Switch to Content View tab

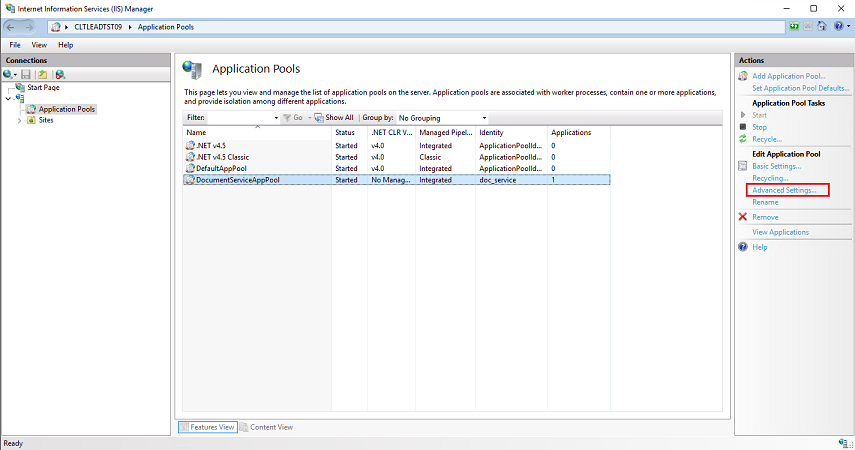coord(266,427)
